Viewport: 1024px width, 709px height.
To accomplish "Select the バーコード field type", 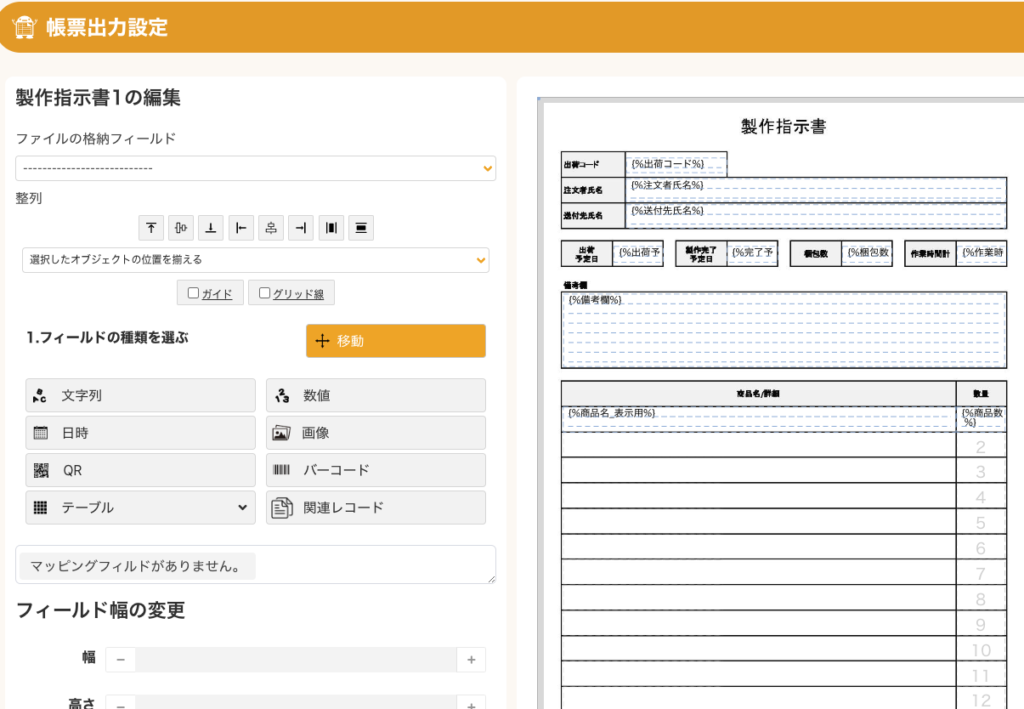I will click(376, 470).
